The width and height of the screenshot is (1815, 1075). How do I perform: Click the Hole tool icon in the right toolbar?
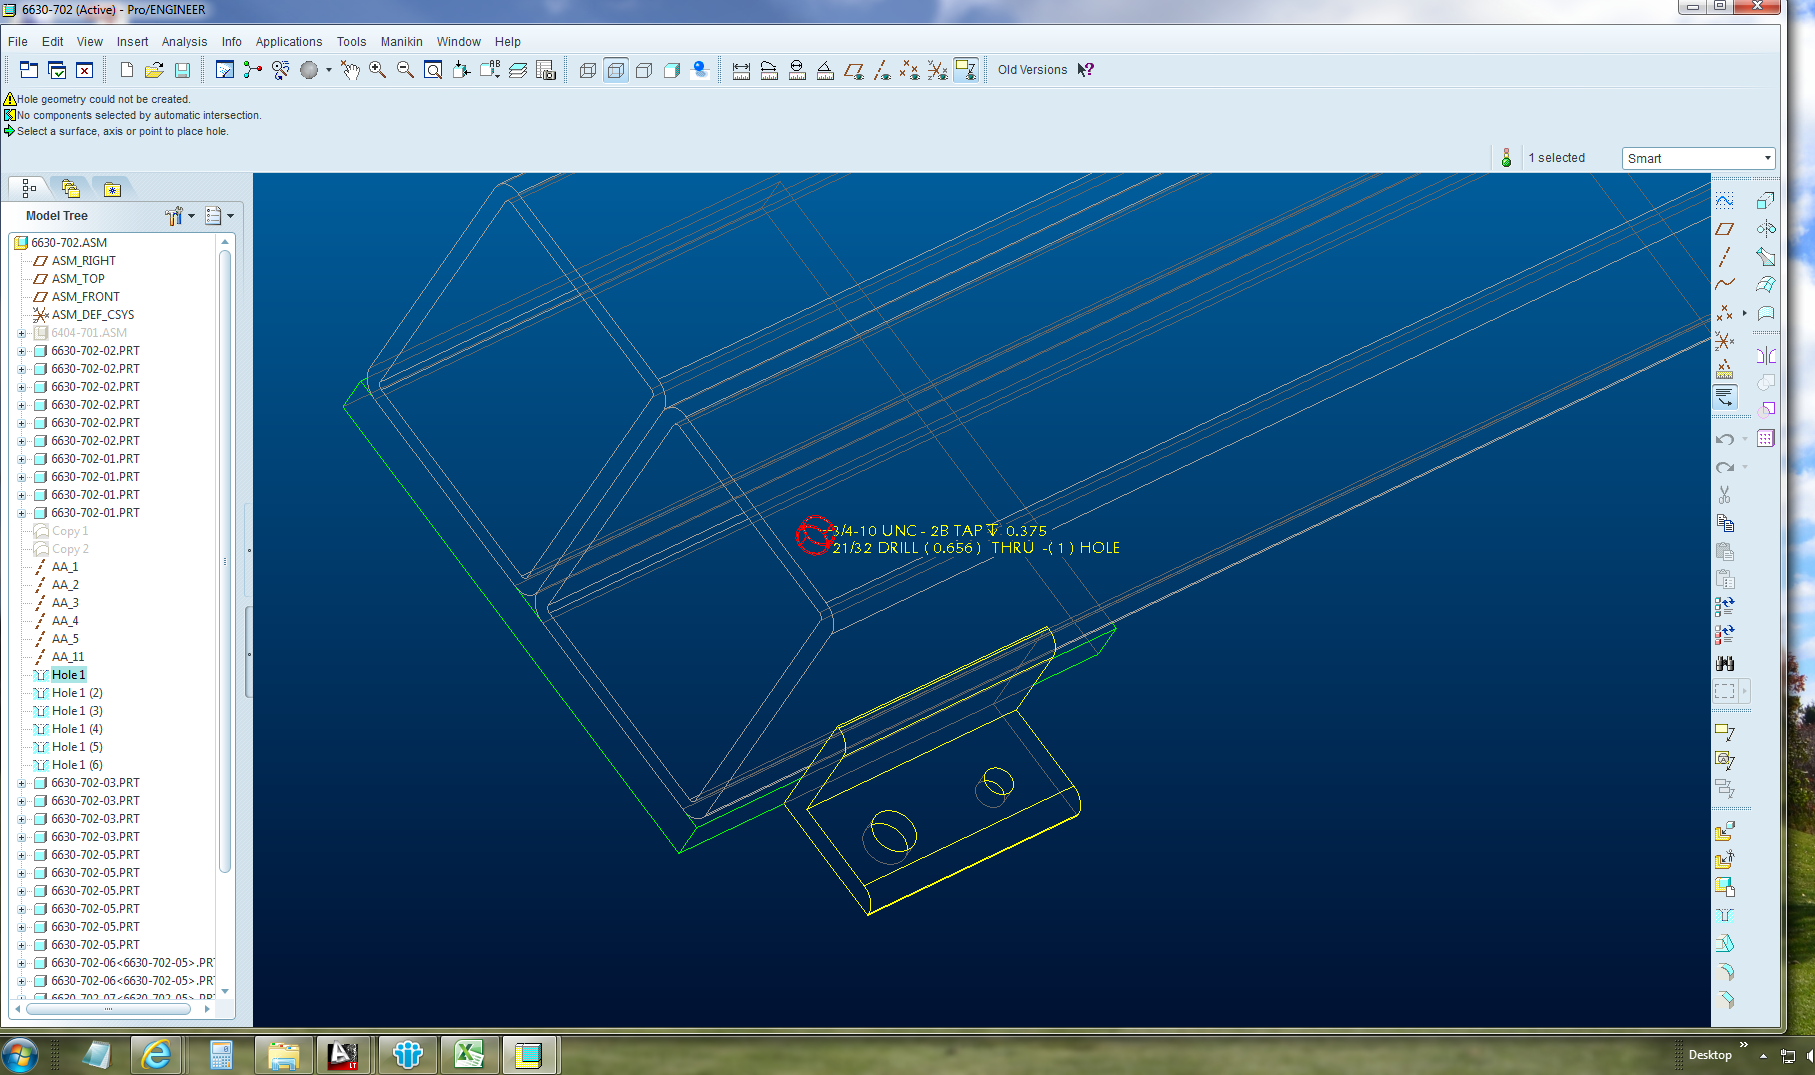(1725, 915)
